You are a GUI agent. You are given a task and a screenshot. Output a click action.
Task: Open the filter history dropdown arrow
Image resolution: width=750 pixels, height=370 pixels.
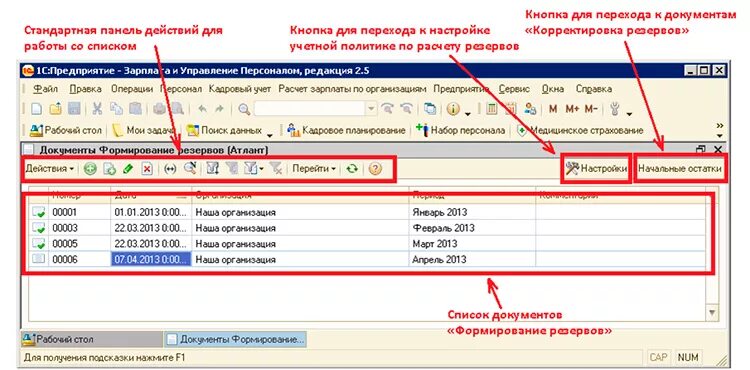(x=261, y=169)
